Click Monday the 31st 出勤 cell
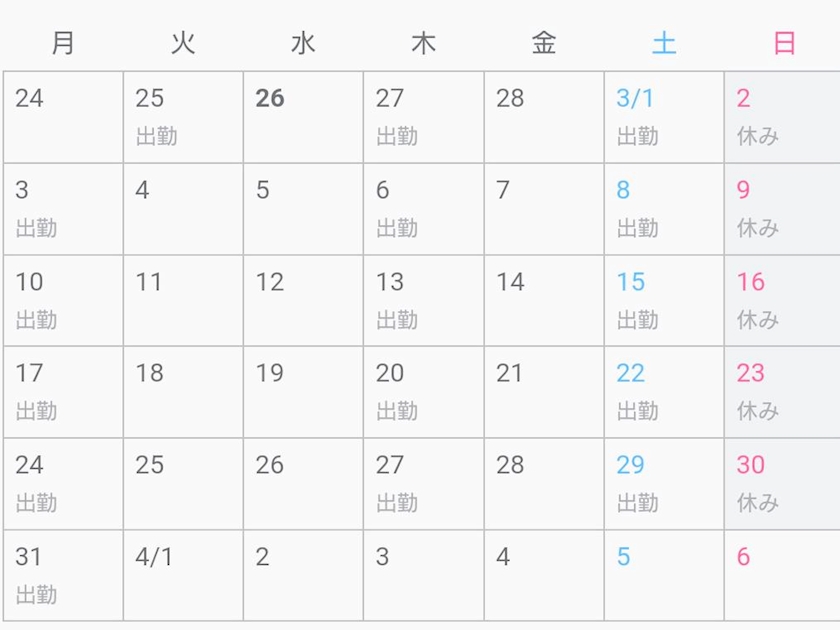Screen dimensions: 840x630 (63, 576)
